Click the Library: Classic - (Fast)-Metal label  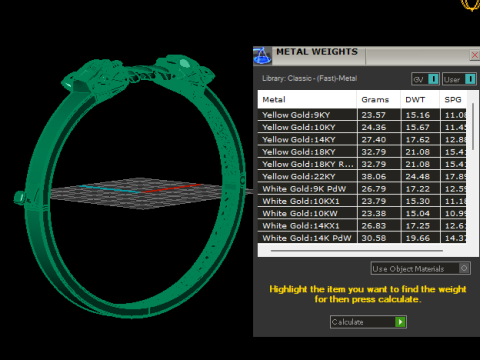click(309, 78)
